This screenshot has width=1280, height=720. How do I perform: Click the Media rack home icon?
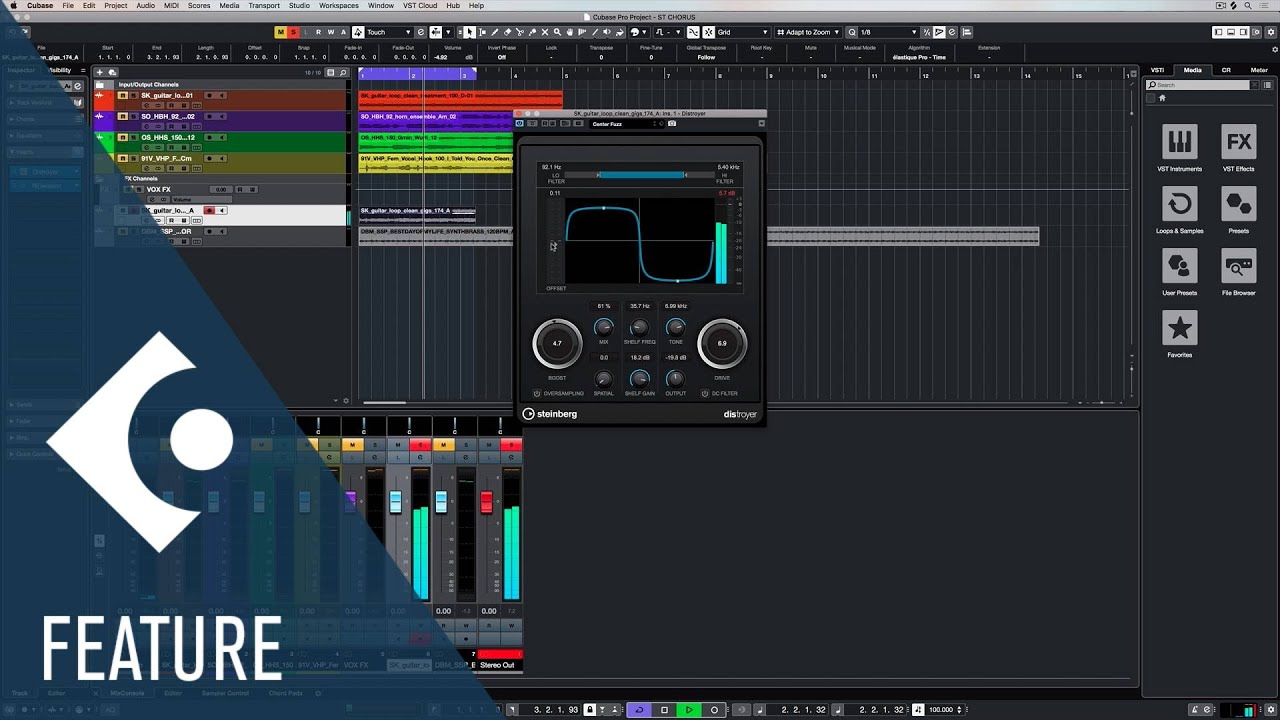(1163, 98)
